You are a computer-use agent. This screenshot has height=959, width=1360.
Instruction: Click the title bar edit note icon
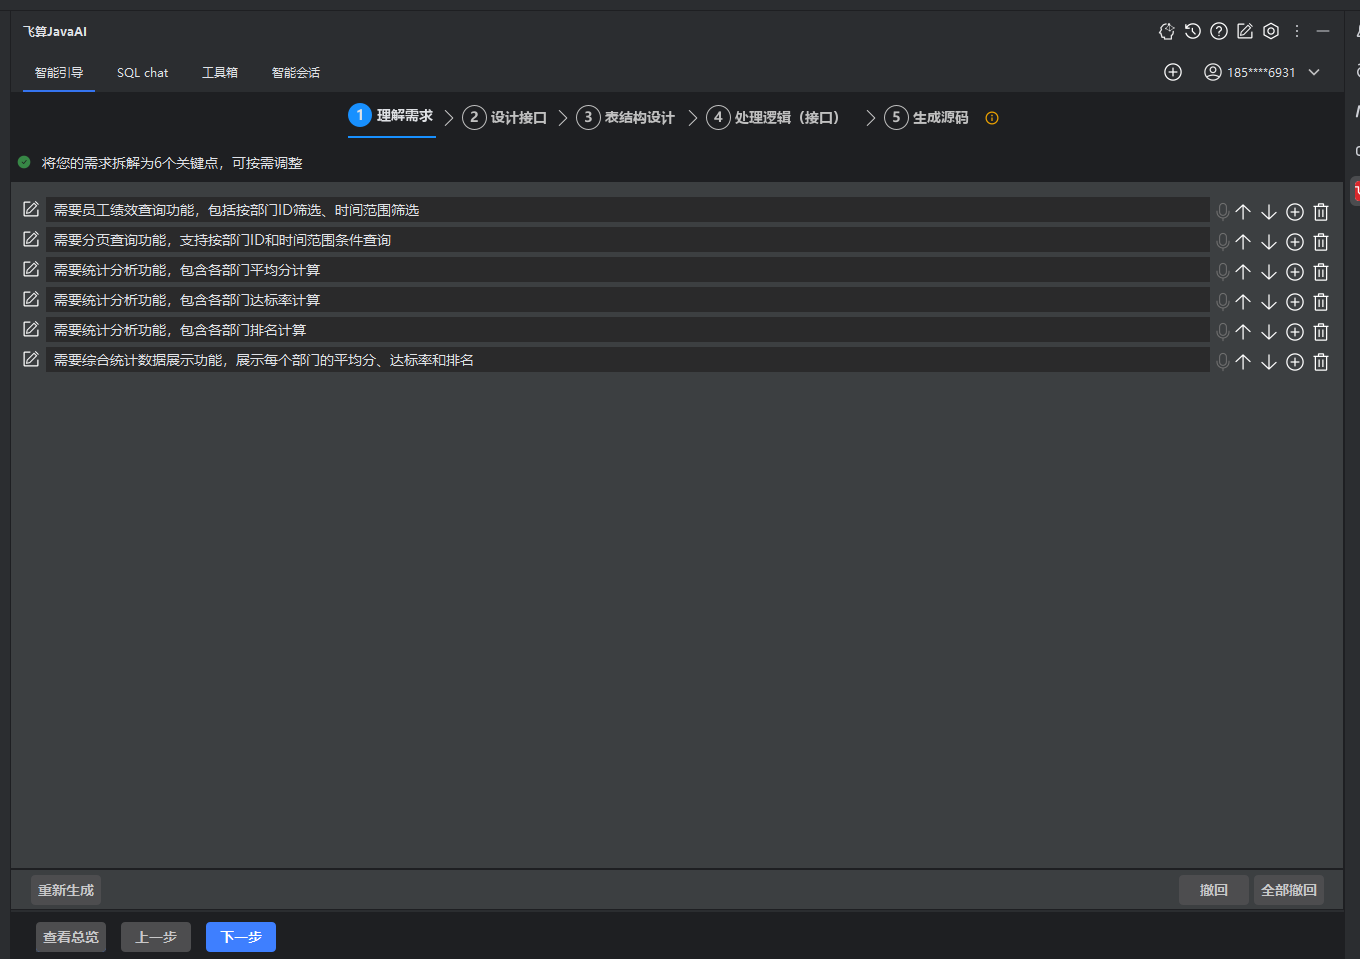[1245, 31]
